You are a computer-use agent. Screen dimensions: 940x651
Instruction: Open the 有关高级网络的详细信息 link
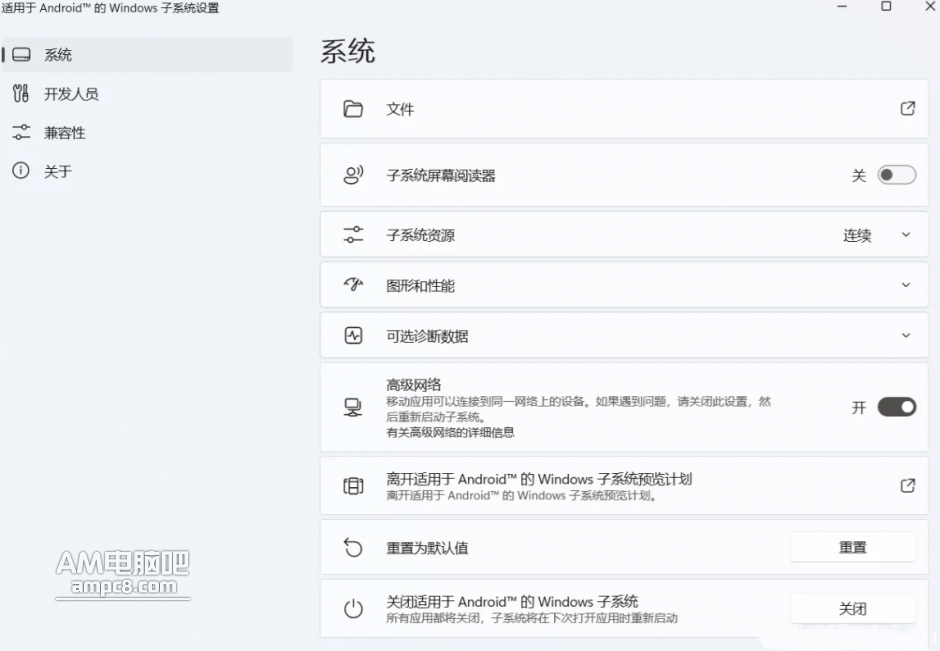[450, 432]
